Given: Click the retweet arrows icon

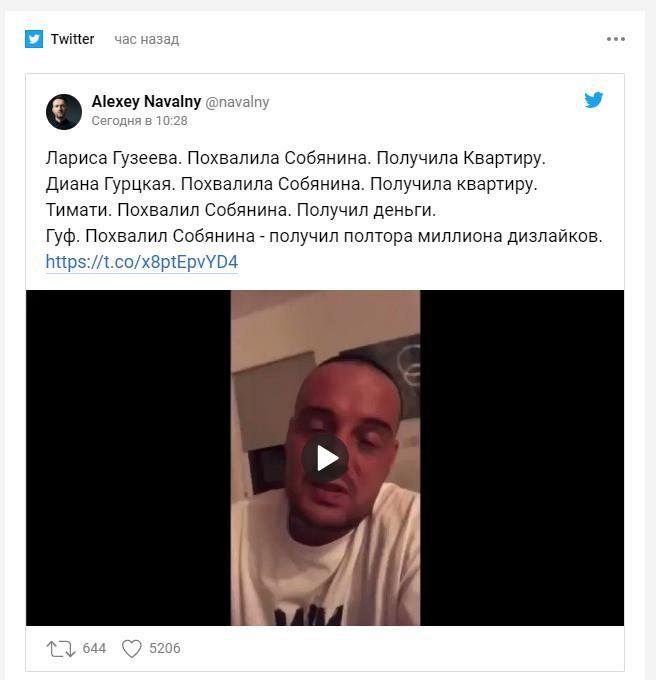Looking at the screenshot, I should (x=61, y=649).
